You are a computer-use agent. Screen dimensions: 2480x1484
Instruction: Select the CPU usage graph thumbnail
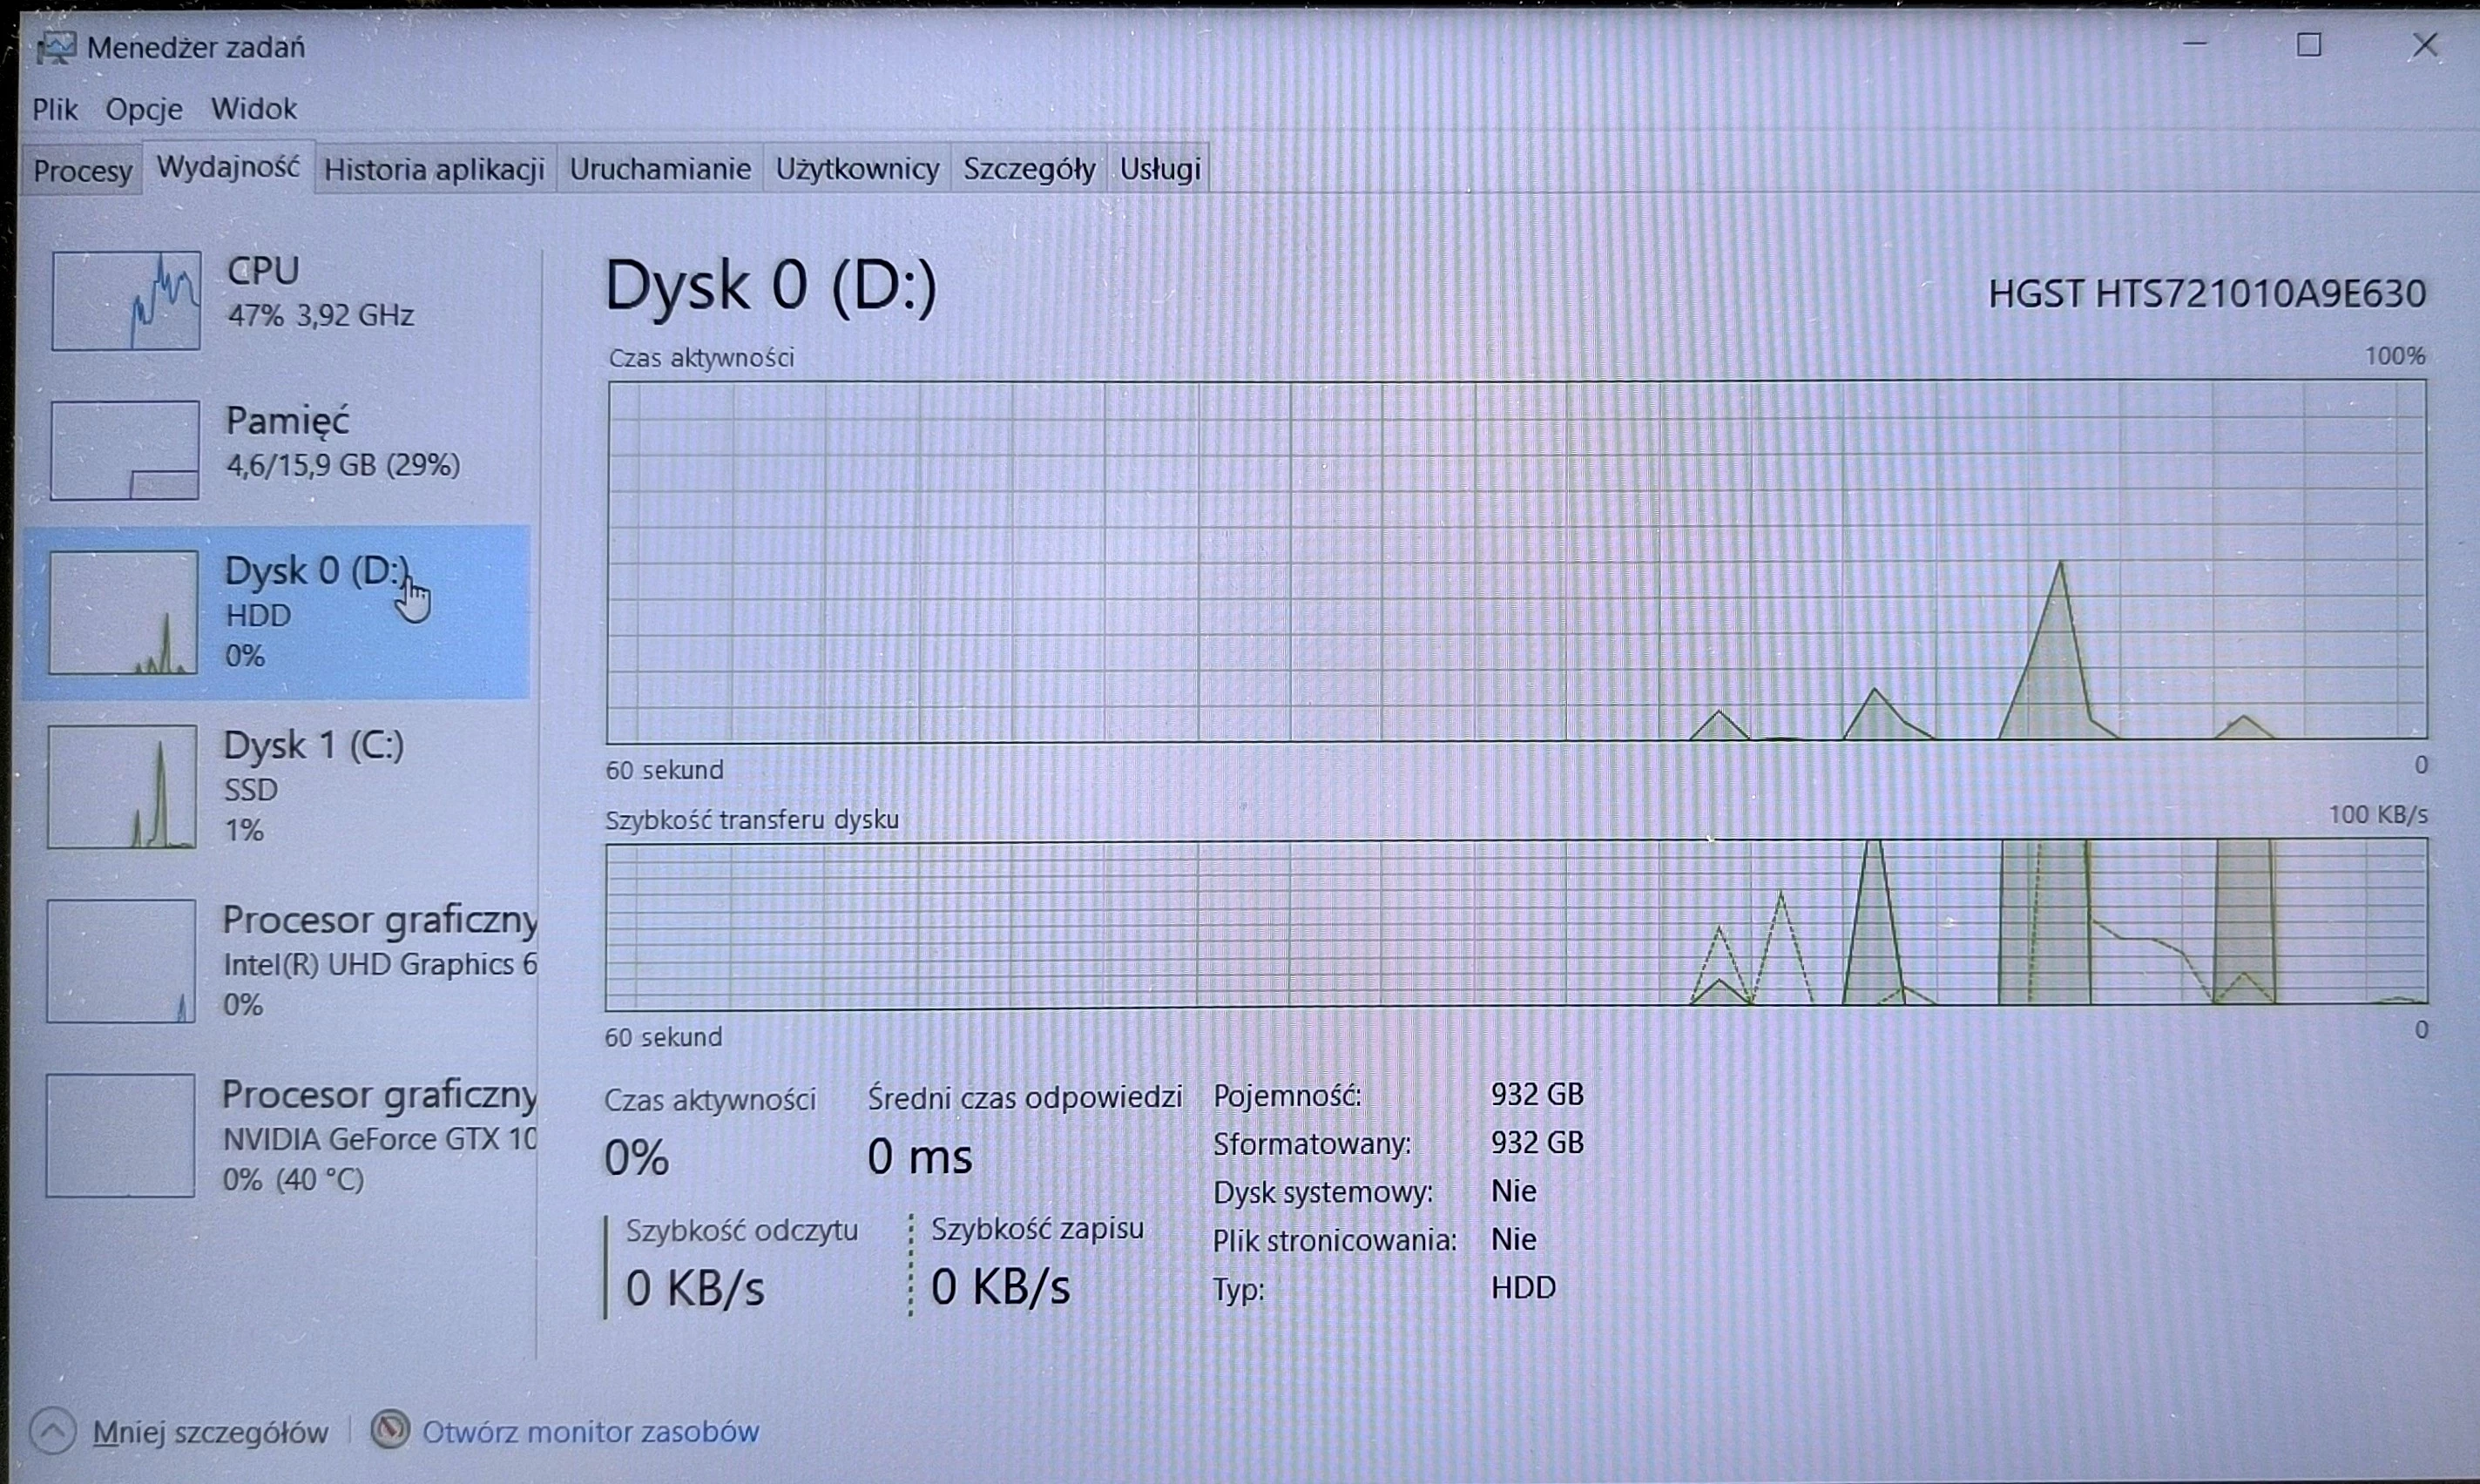(126, 300)
